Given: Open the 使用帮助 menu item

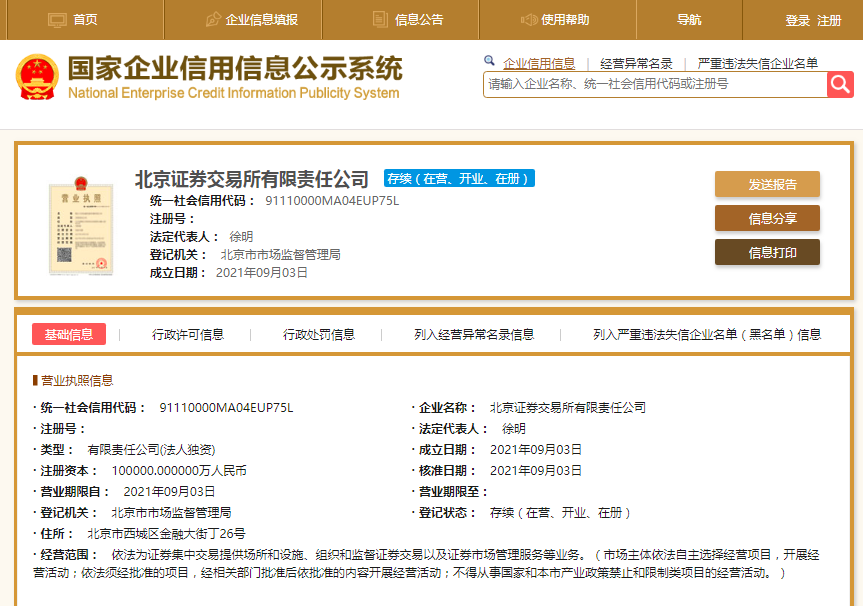Looking at the screenshot, I should [x=565, y=20].
